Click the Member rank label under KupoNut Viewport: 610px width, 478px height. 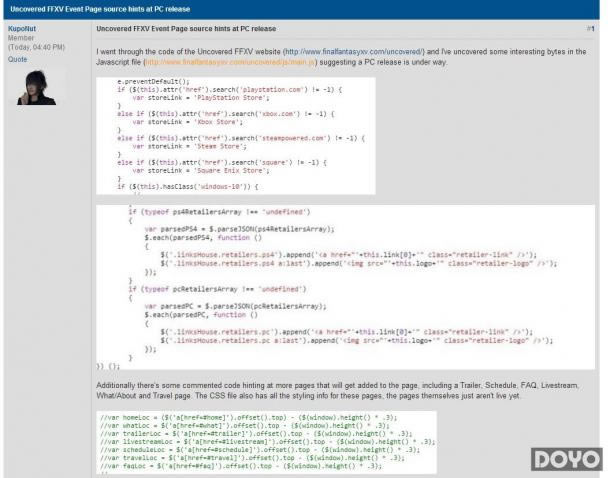[21, 38]
